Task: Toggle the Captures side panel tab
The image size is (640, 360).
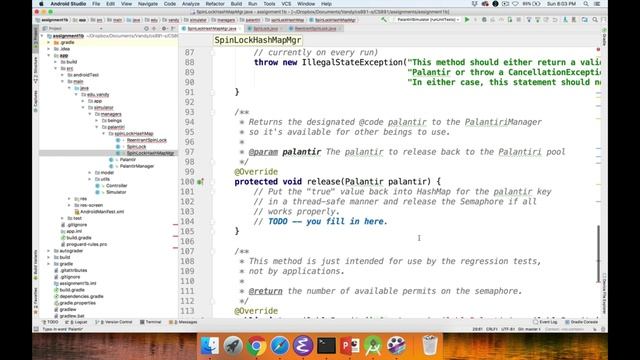Action: pyautogui.click(x=36, y=101)
